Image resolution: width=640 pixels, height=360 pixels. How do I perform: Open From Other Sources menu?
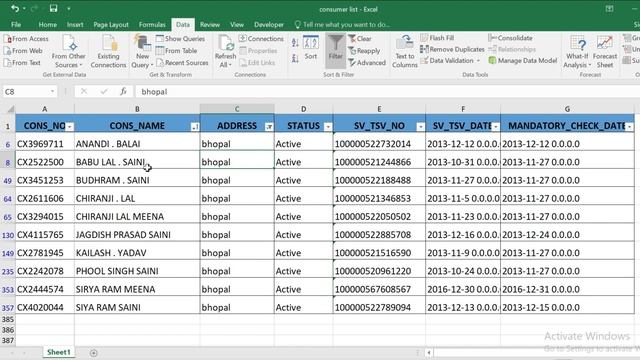[x=69, y=52]
